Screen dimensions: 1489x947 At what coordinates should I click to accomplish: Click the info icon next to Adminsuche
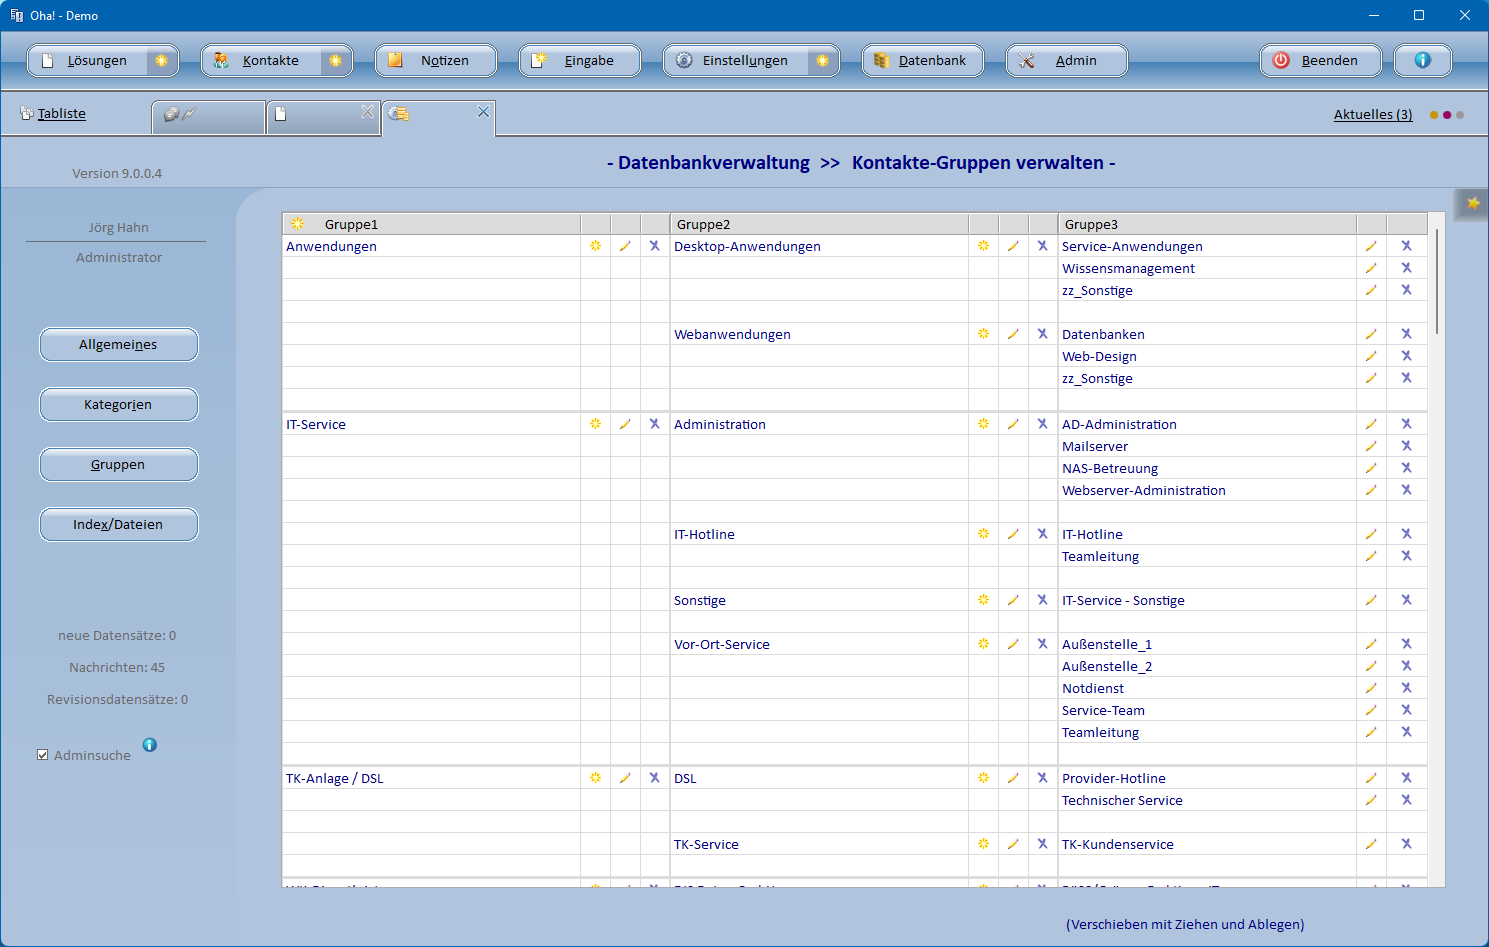pyautogui.click(x=150, y=745)
